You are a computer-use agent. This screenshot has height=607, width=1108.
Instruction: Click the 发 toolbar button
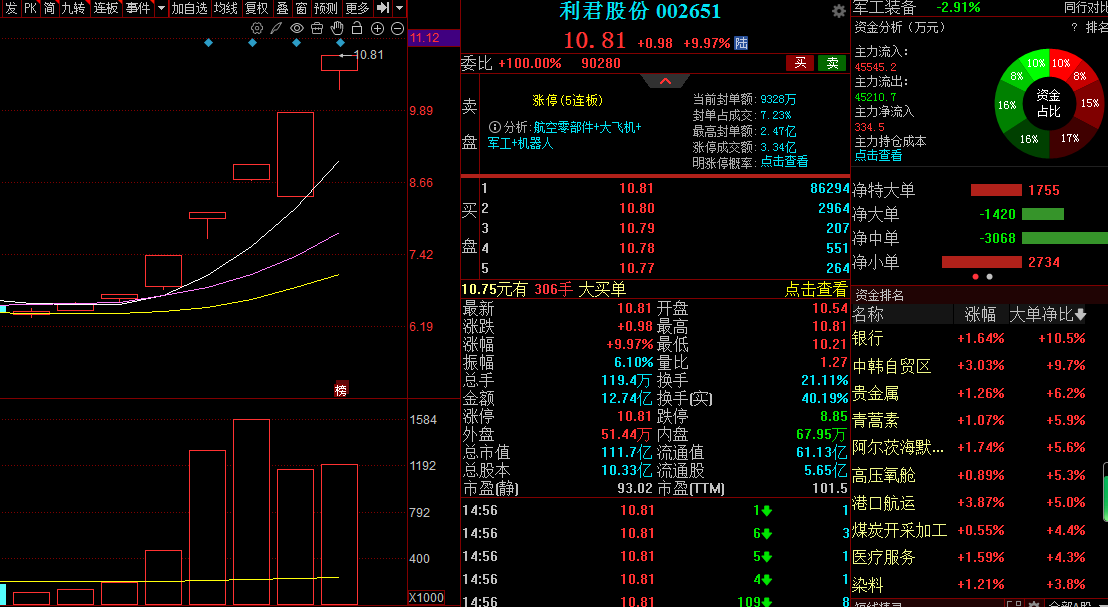coord(11,8)
